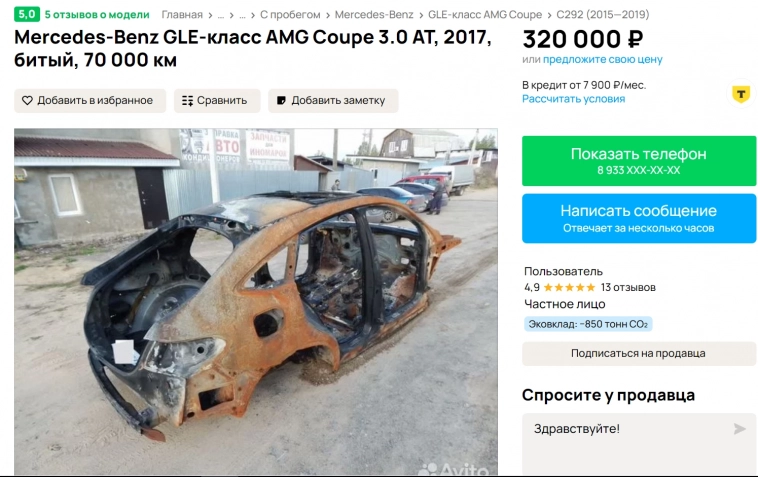Click the heart icon for favorites

(x=28, y=101)
